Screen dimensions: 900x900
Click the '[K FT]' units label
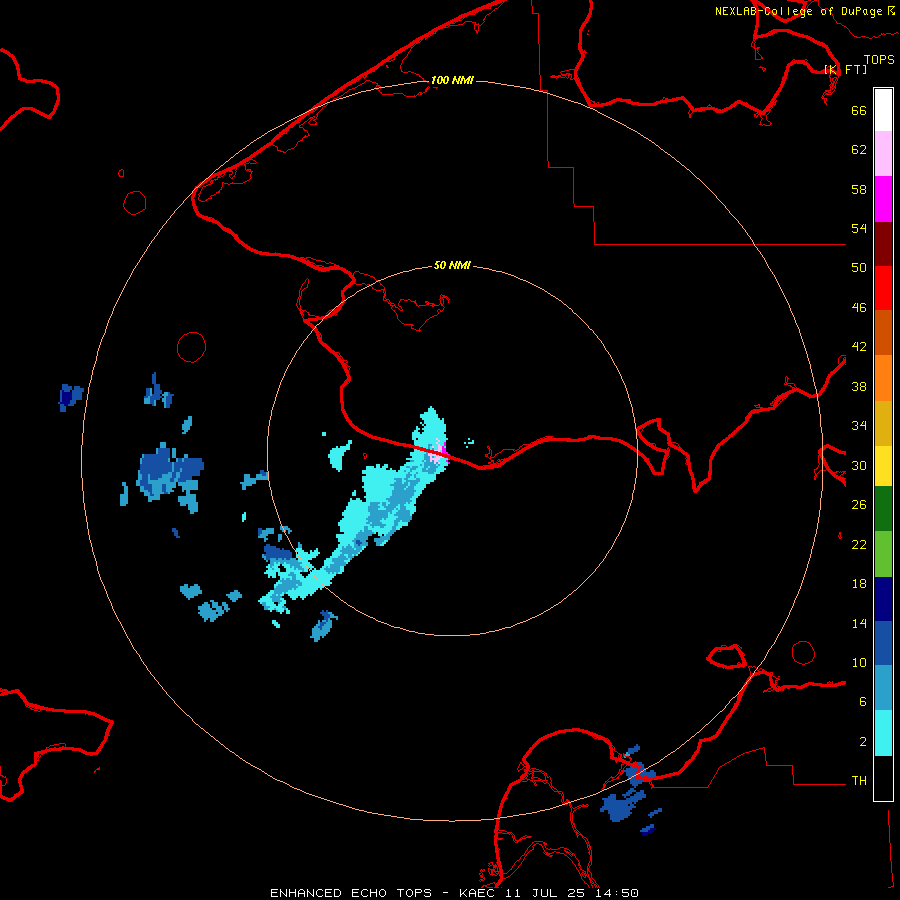point(845,69)
